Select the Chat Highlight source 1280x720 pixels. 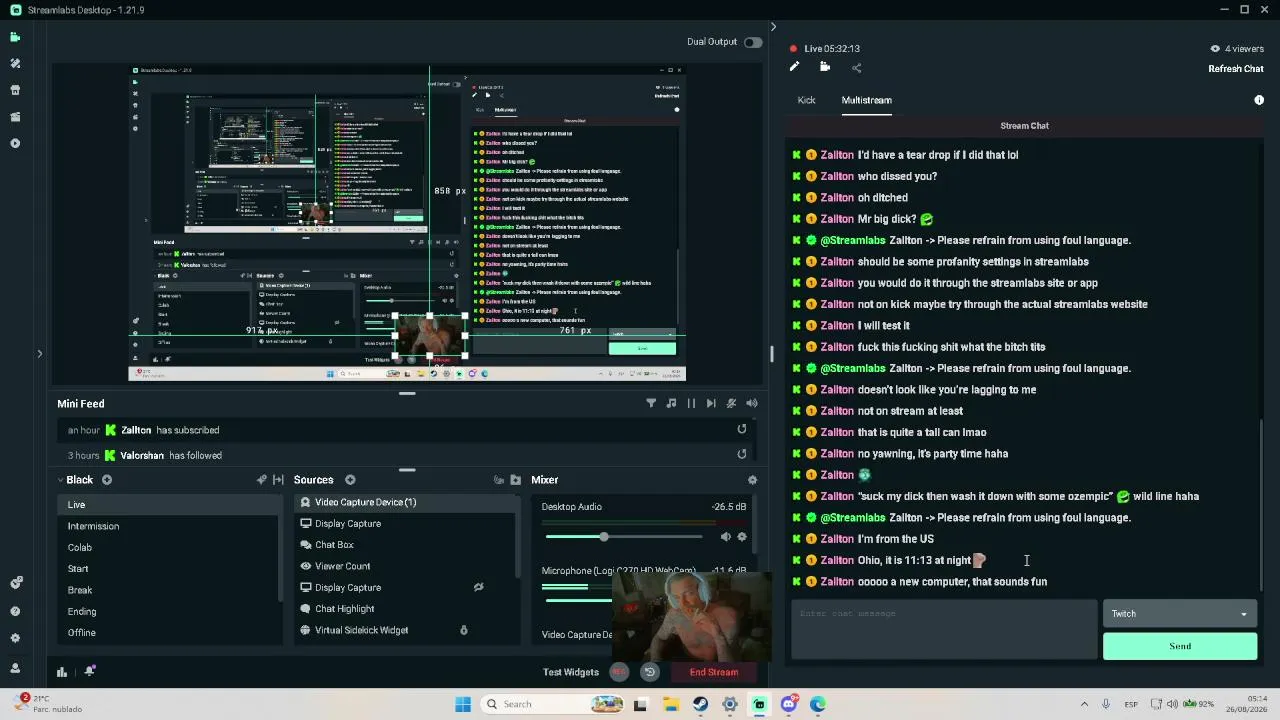407,609
